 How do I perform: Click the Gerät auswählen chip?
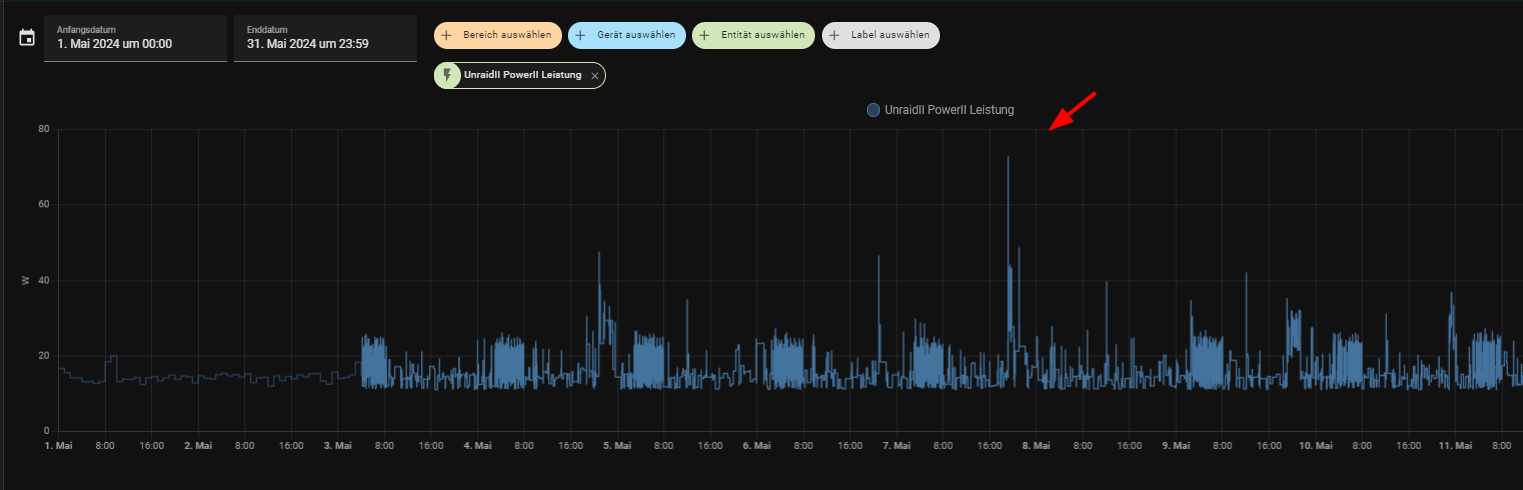pos(627,35)
